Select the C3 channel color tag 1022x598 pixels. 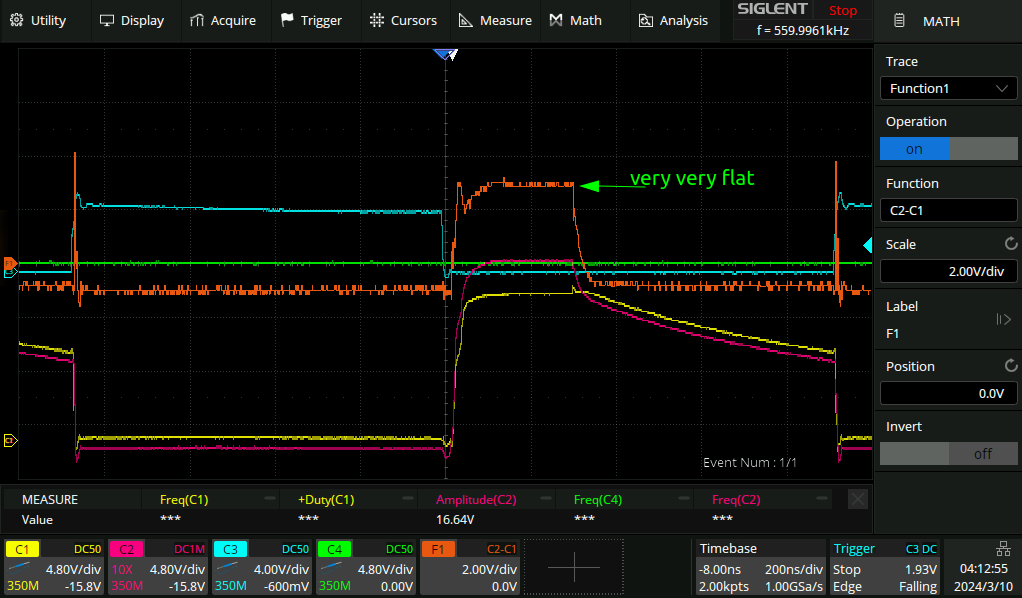click(232, 549)
